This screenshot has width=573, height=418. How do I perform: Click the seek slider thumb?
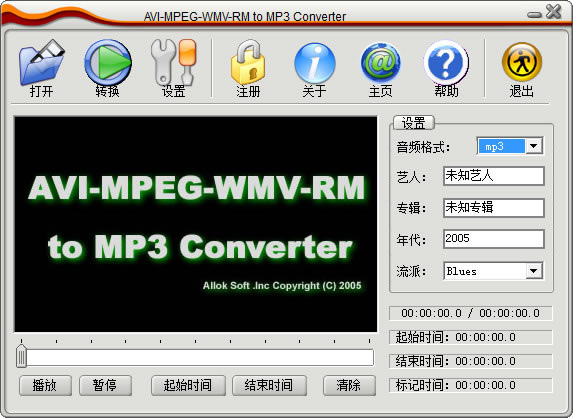(22, 356)
